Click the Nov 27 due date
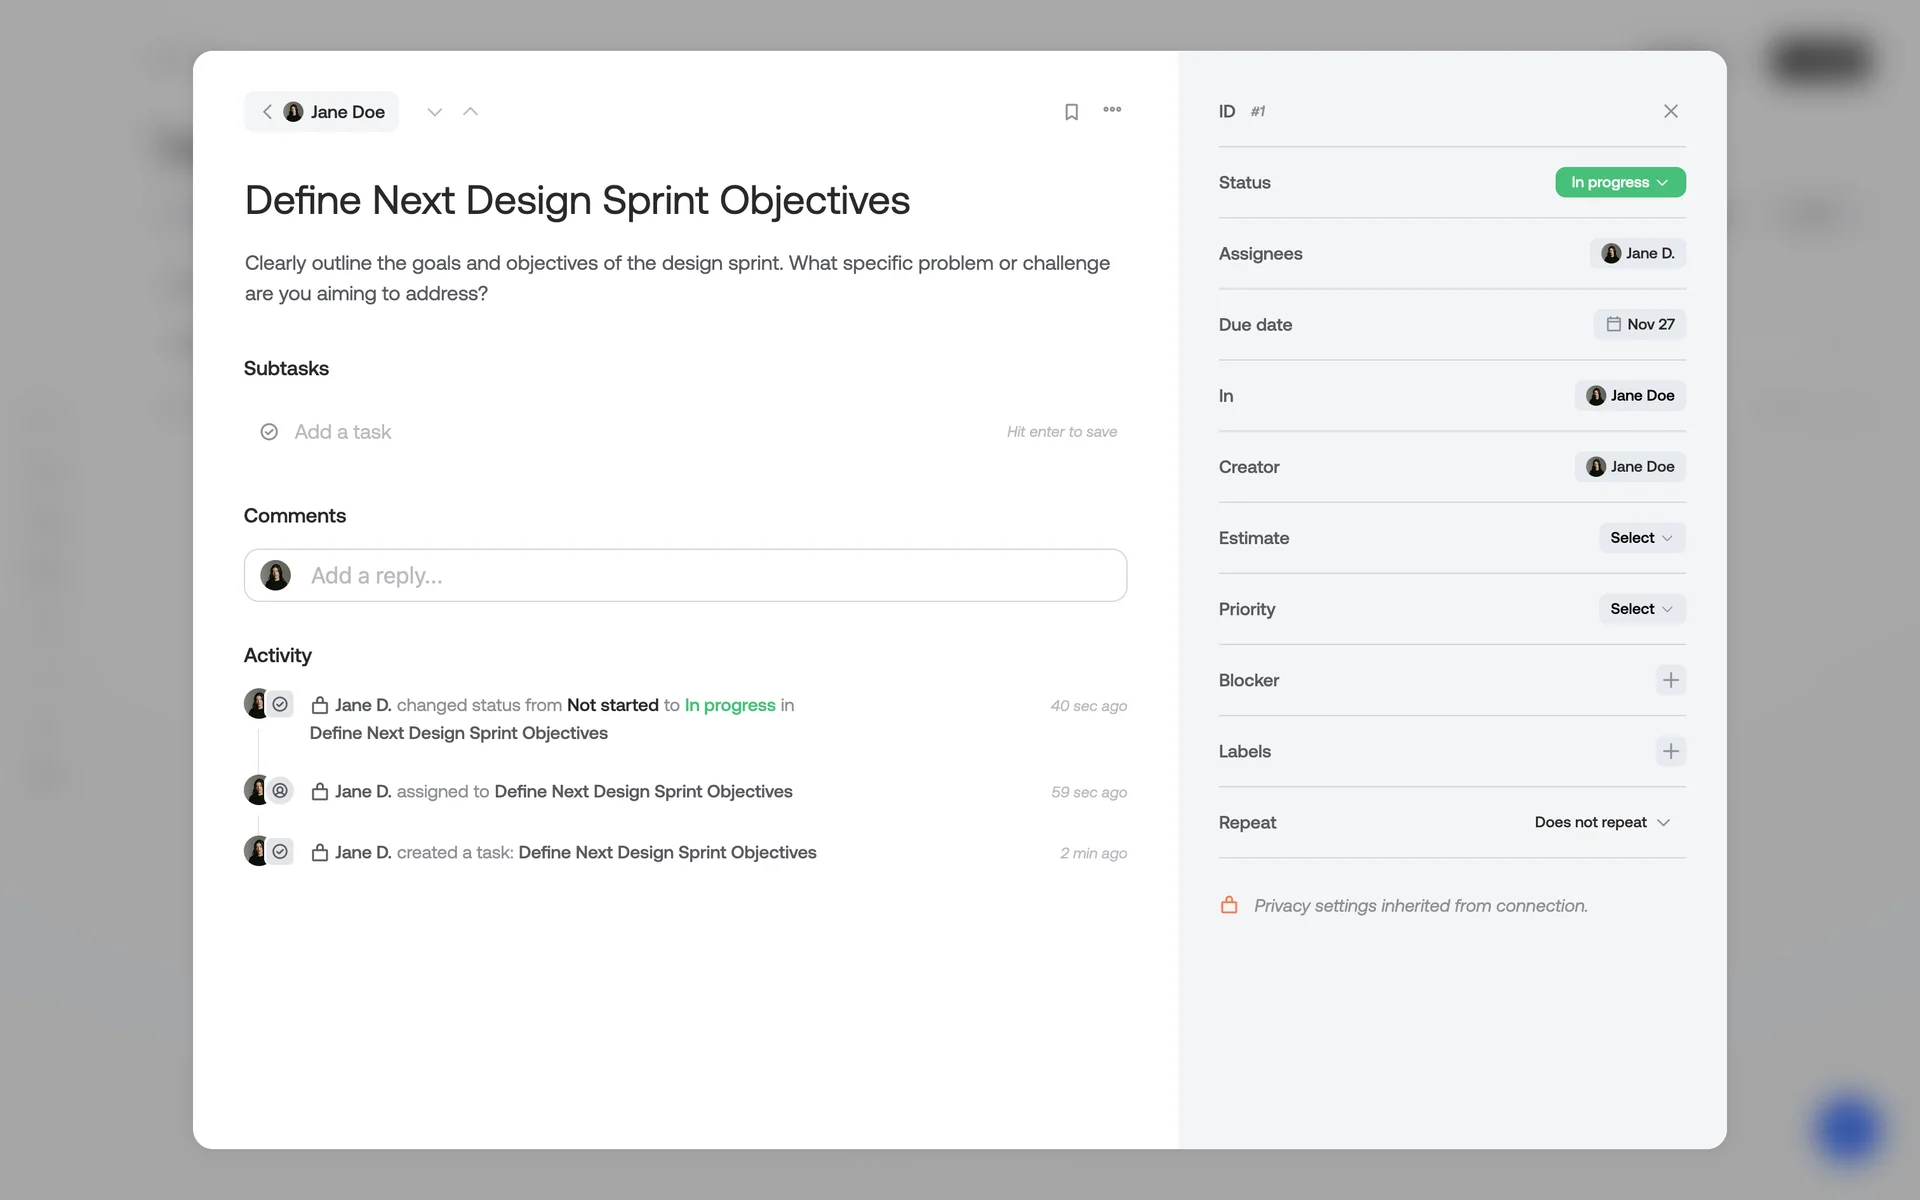The image size is (1920, 1200). pos(1639,324)
